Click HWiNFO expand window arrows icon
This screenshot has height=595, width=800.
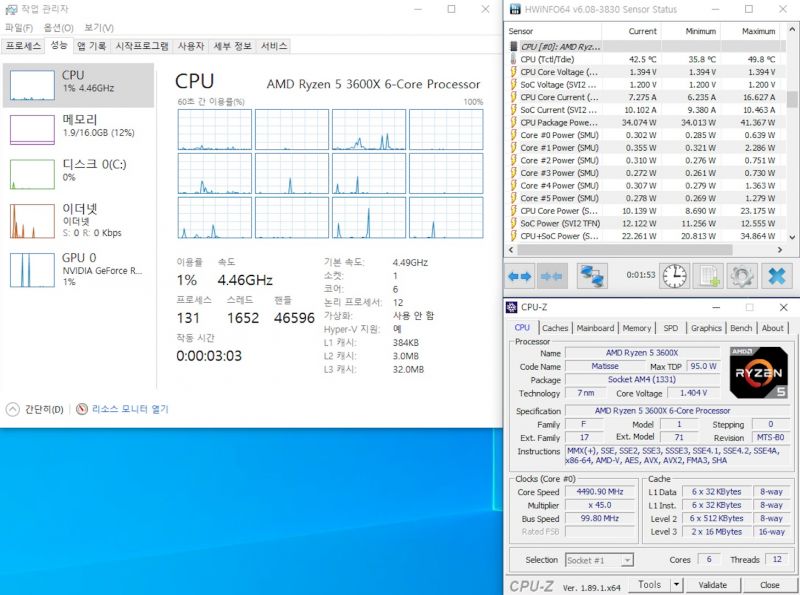coord(519,276)
